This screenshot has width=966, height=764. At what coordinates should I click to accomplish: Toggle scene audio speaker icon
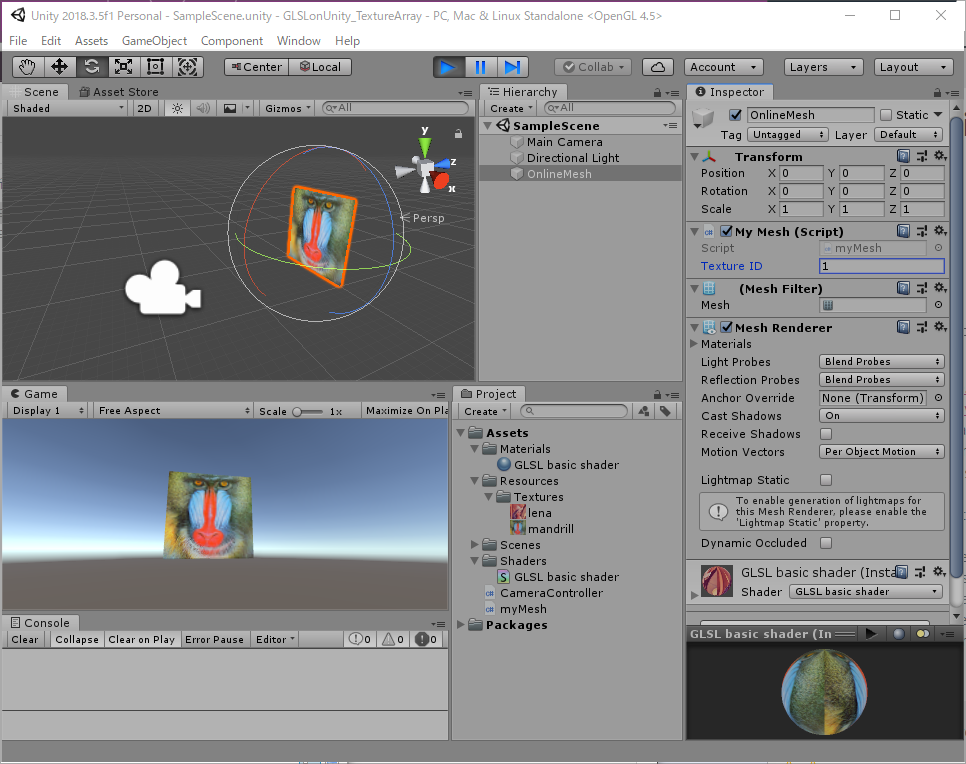203,108
